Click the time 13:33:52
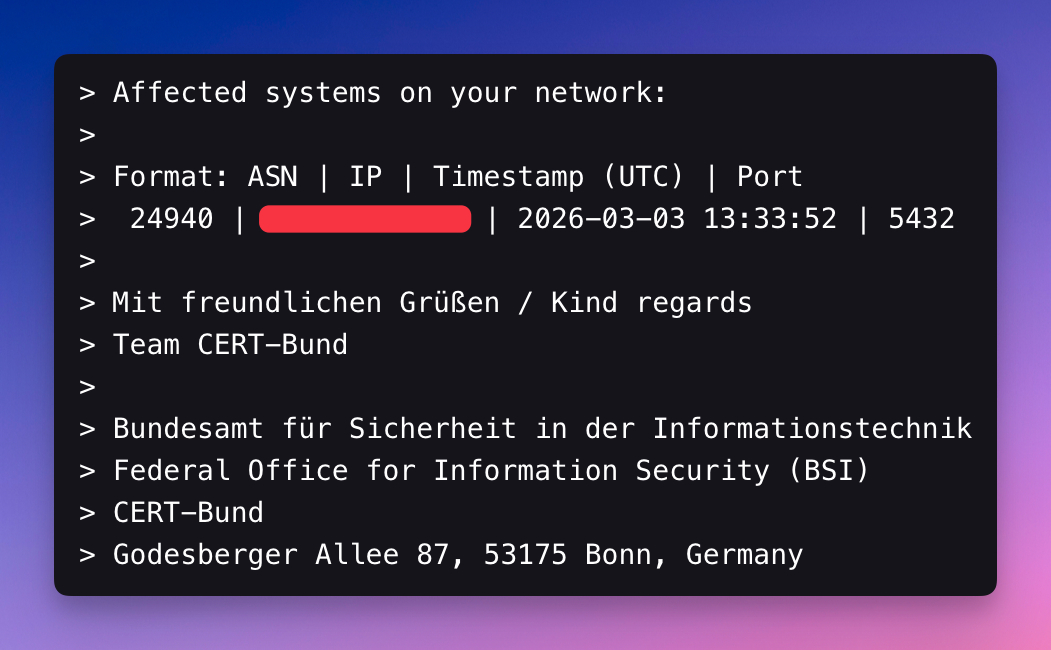Viewport: 1051px width, 650px height. click(770, 219)
